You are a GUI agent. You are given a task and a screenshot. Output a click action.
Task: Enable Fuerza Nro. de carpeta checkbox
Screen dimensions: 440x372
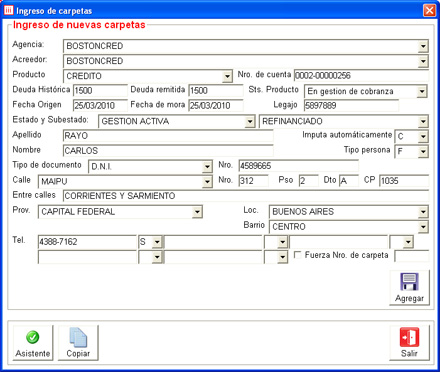tap(298, 255)
